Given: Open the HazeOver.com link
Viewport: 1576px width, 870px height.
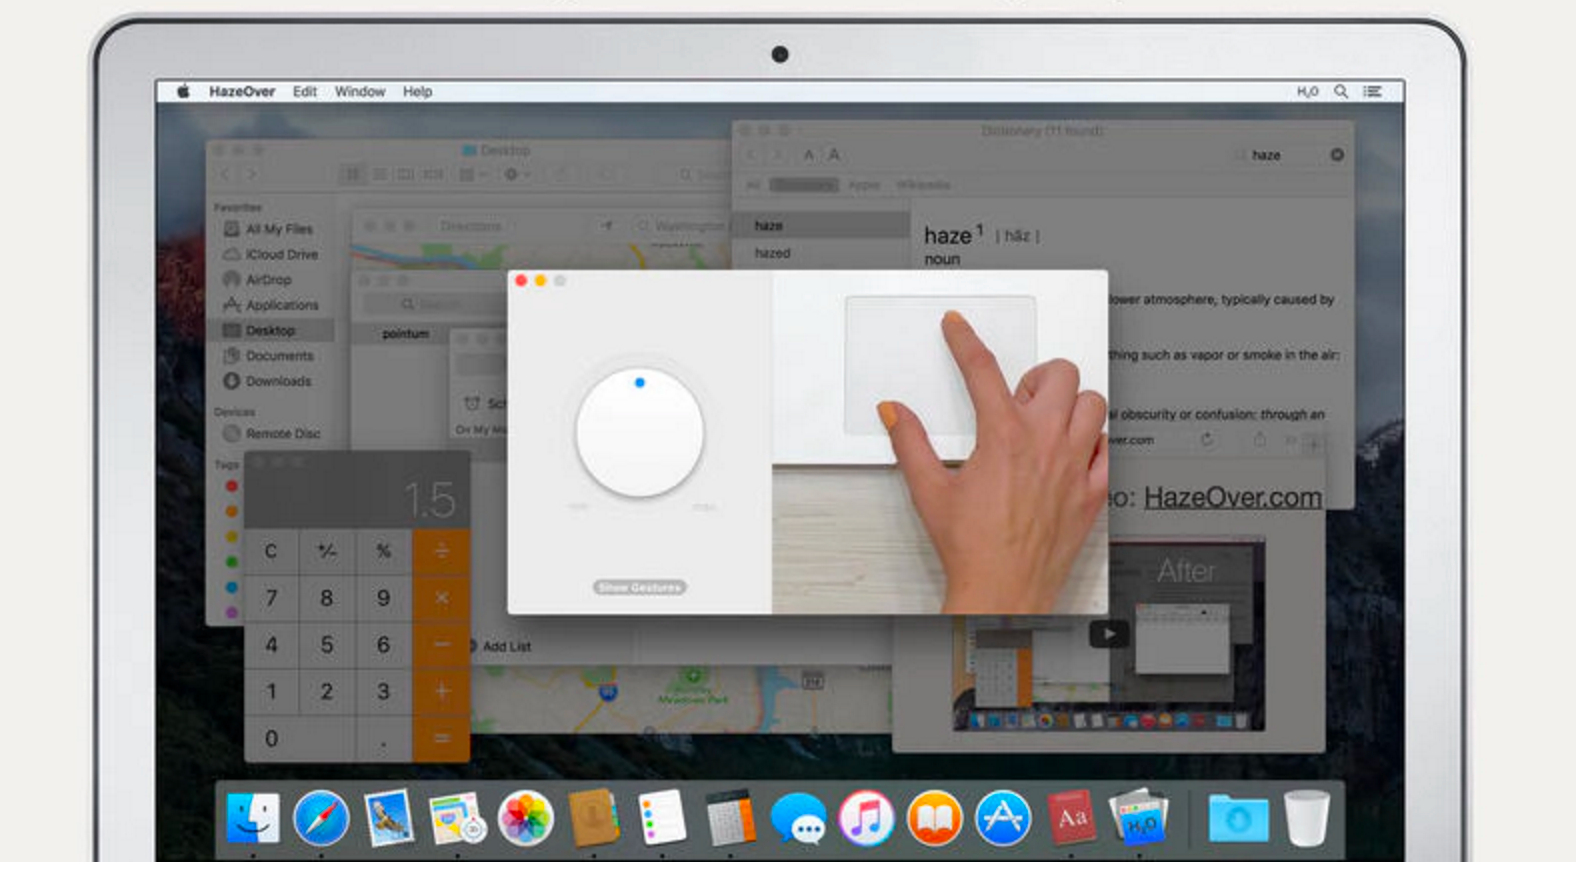Looking at the screenshot, I should point(1232,497).
